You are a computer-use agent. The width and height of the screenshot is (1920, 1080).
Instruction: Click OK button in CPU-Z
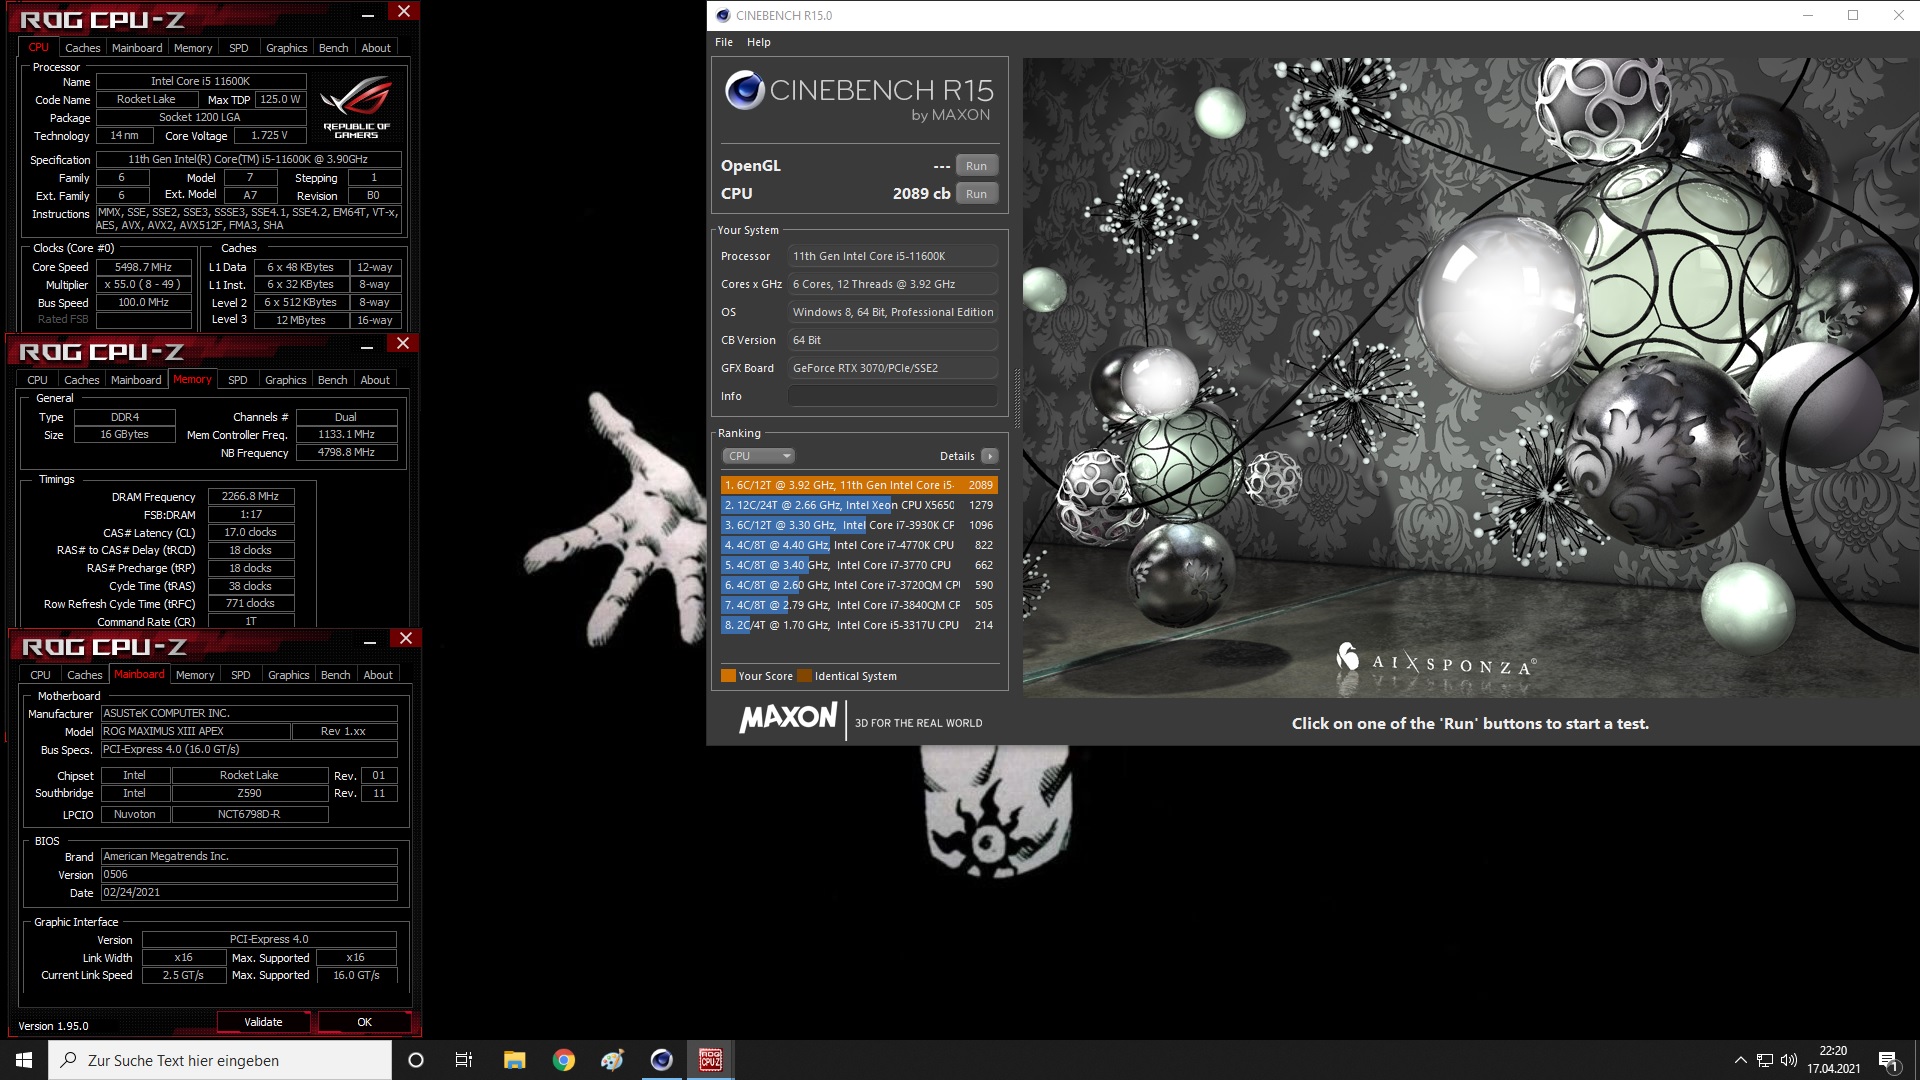(364, 1022)
